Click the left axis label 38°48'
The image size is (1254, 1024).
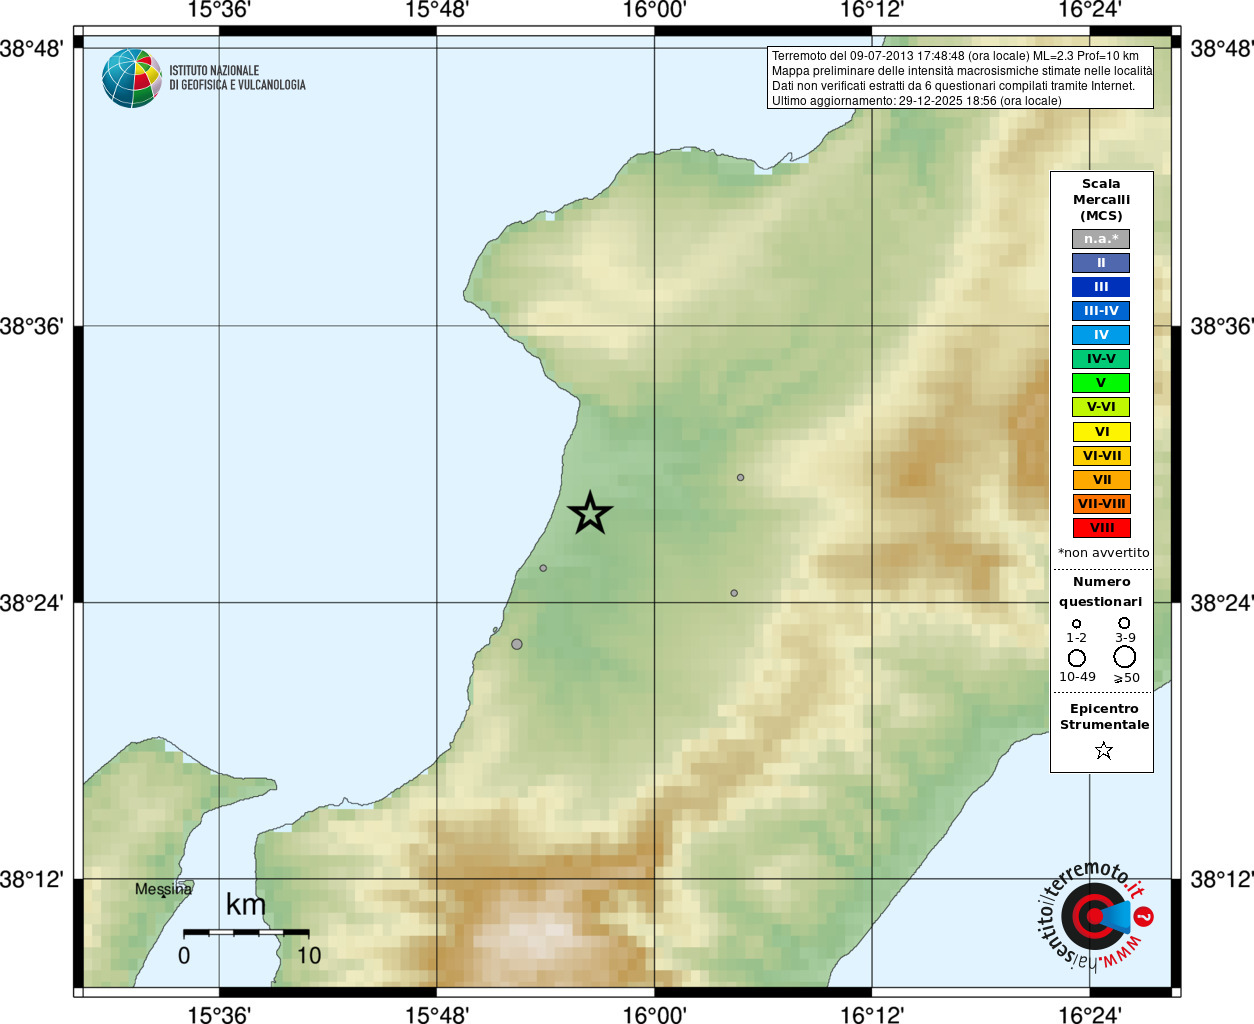[32, 49]
